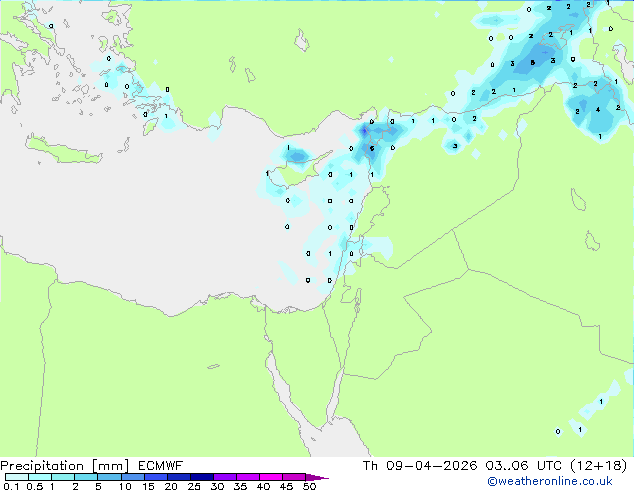Click the 0.5–1 mm legend color swatch

[40, 477]
